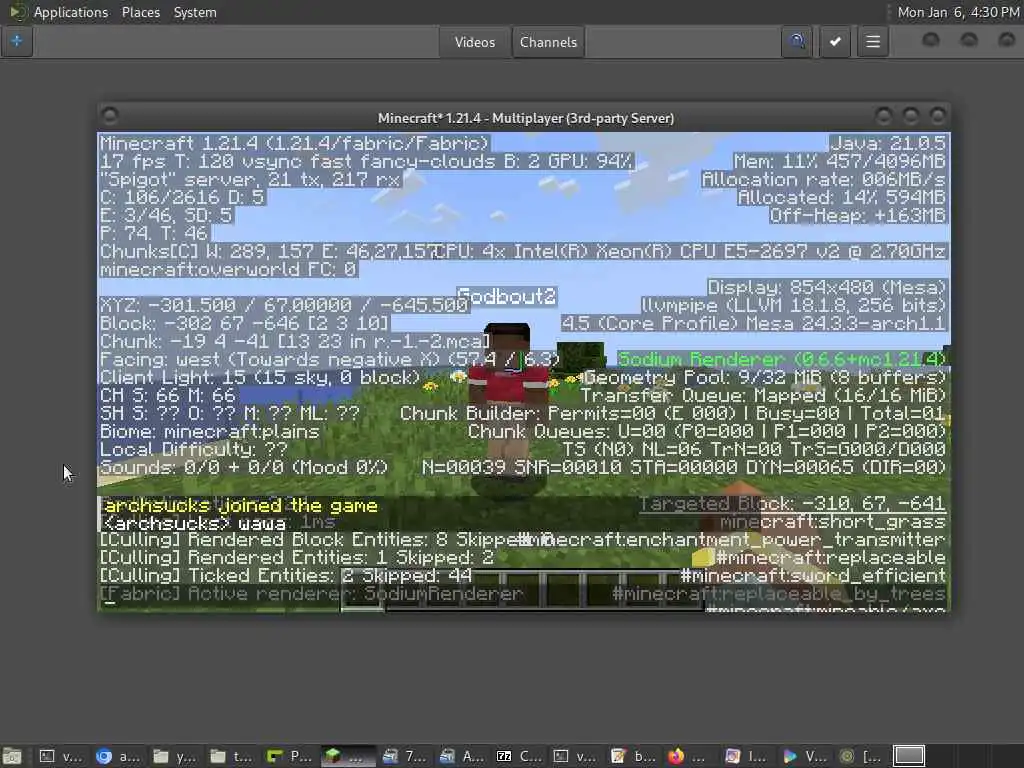
Task: Open the Chromium taskbar item labeled a...
Action: click(118, 756)
